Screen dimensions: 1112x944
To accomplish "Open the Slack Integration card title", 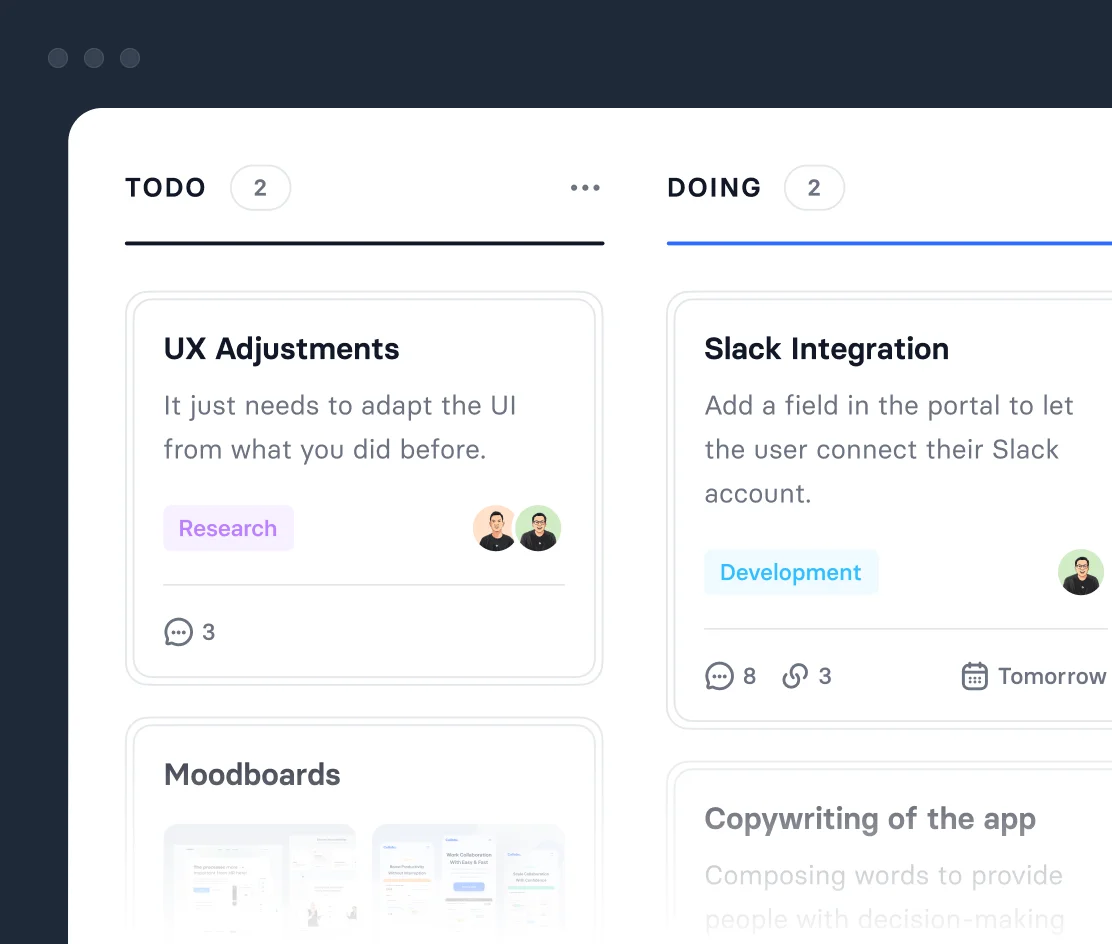I will 826,349.
